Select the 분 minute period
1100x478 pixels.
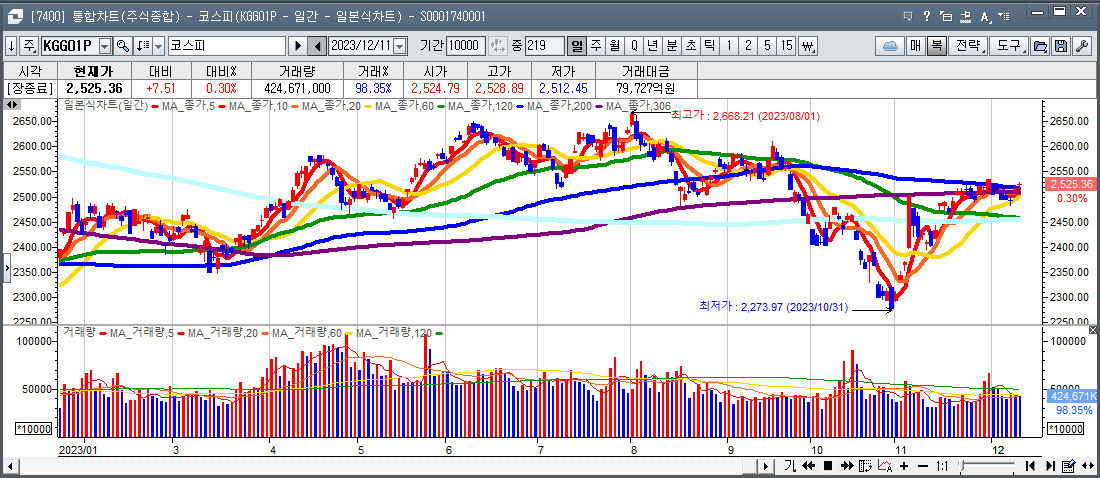672,46
